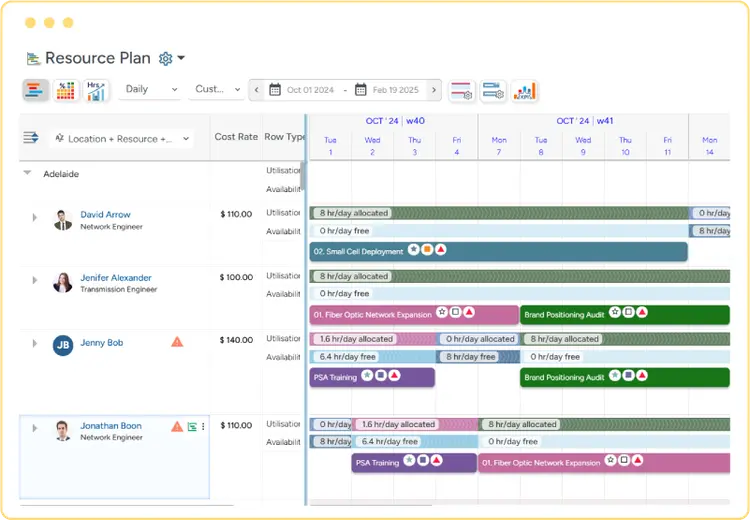The image size is (750, 520).
Task: Click red triangle icon on Small Cell Deployment
Action: 441,249
